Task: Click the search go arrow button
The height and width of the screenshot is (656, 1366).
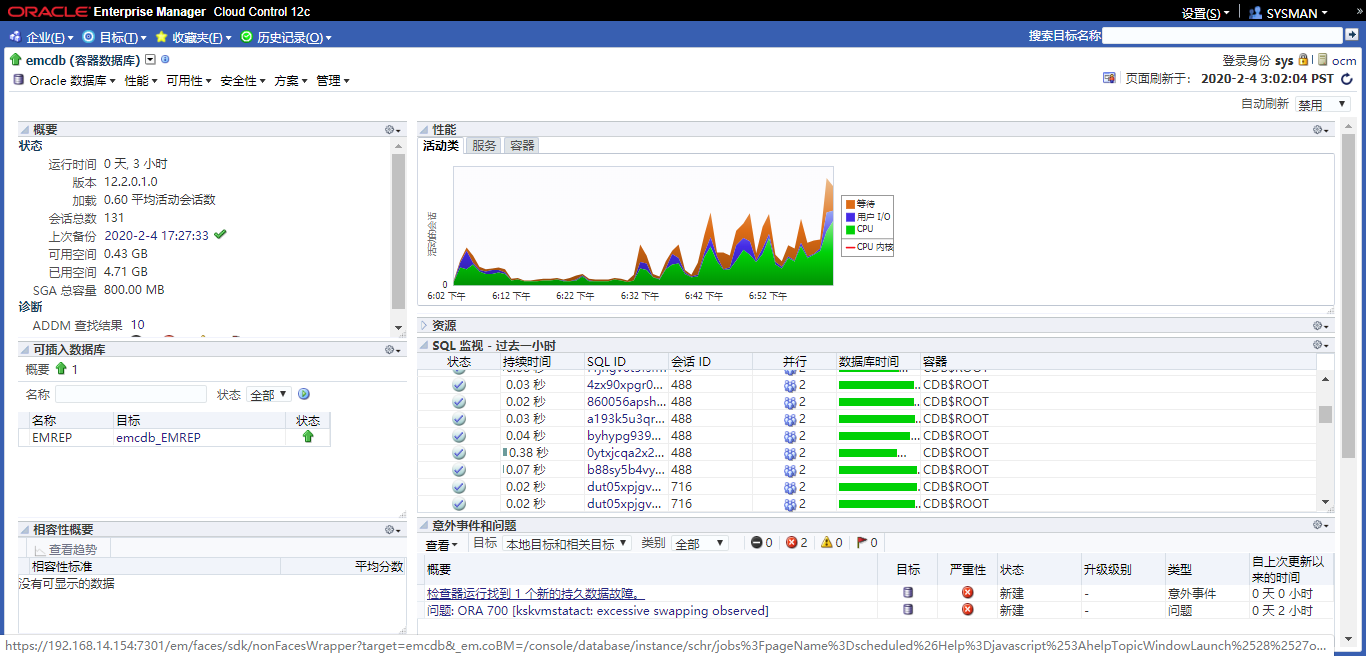Action: coord(1351,36)
